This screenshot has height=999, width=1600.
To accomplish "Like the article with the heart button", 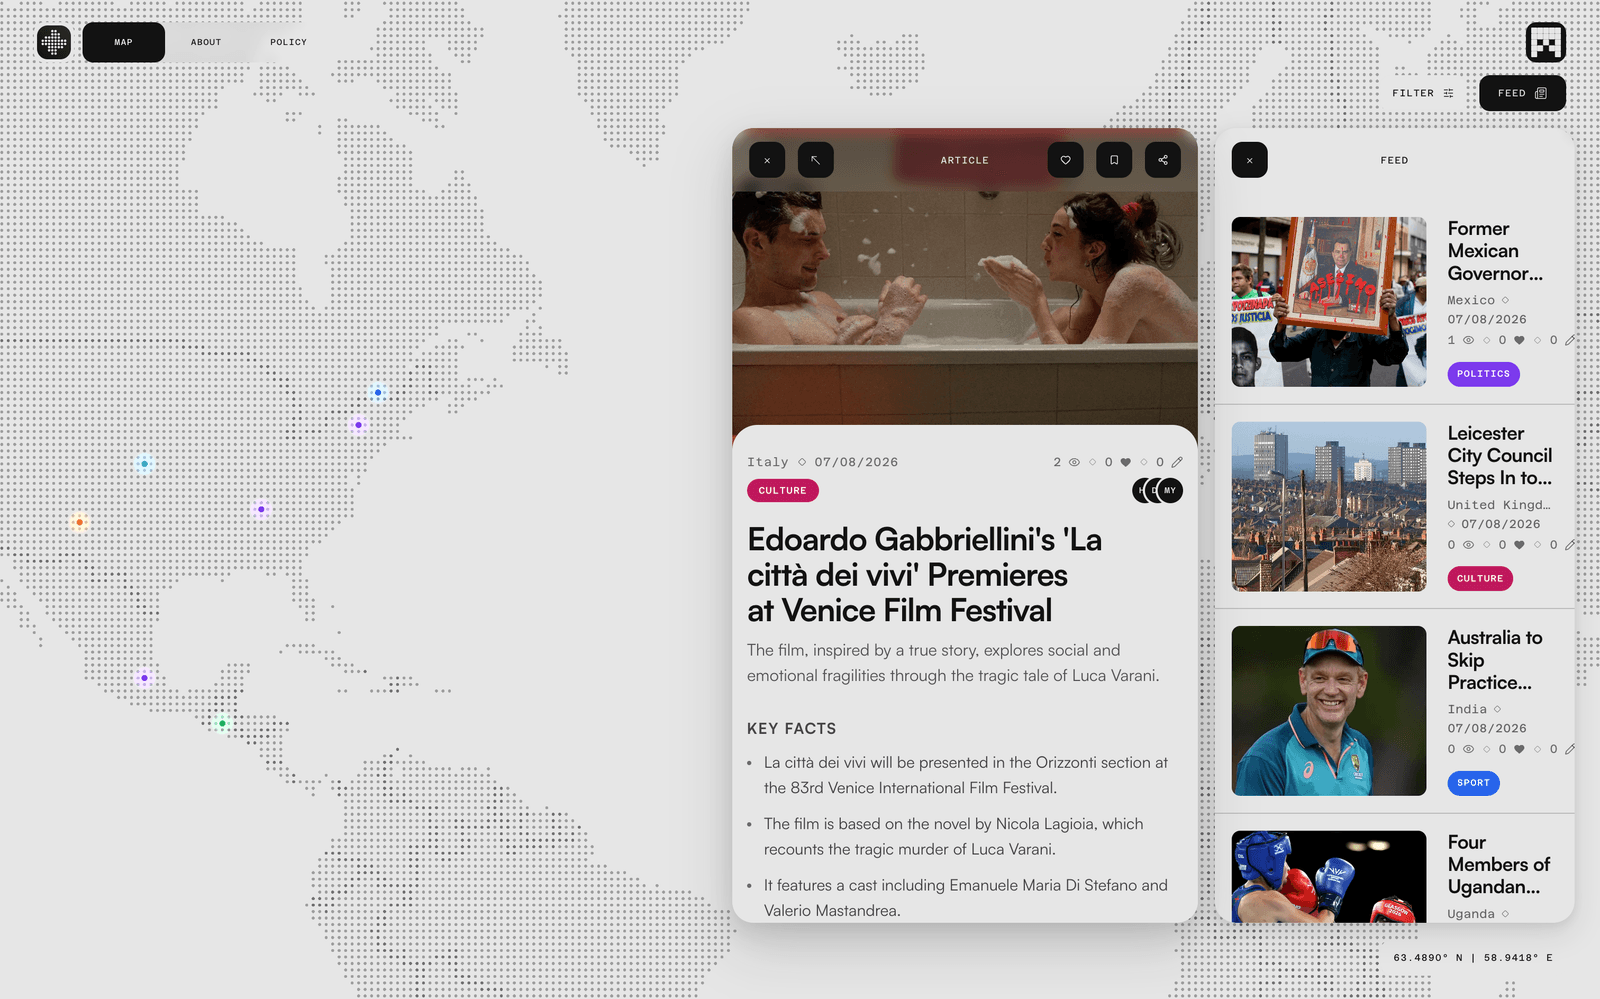I will click(x=1066, y=160).
